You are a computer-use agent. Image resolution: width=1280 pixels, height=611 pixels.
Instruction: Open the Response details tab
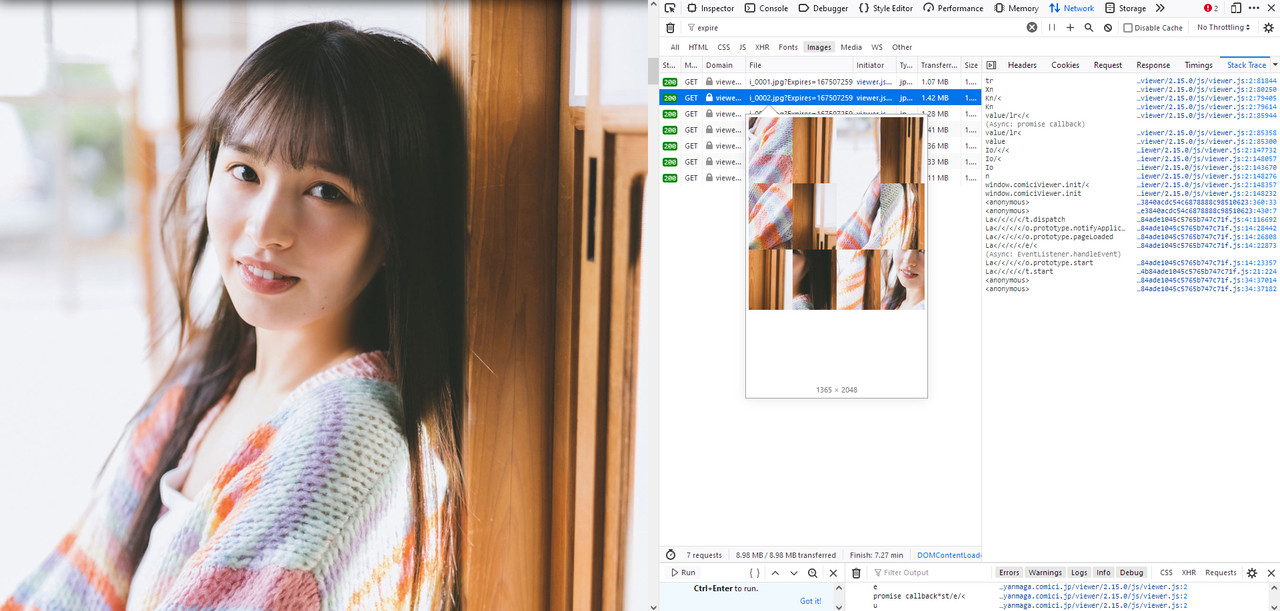1153,65
